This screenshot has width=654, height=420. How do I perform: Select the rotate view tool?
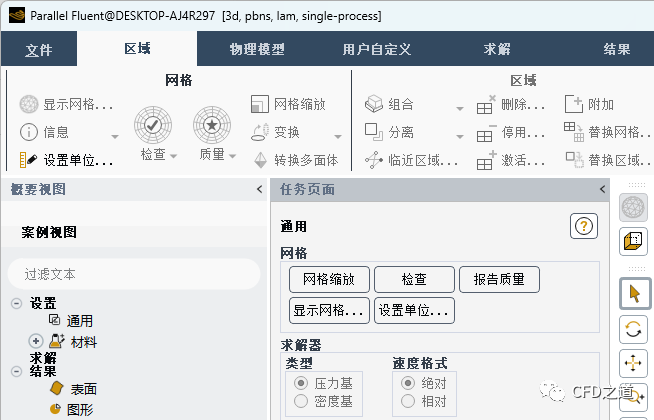pyautogui.click(x=633, y=329)
